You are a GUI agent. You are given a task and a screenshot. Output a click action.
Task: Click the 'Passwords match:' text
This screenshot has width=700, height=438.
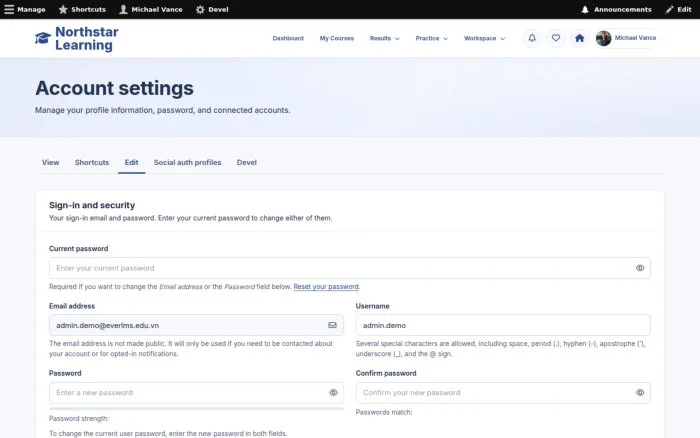click(383, 412)
